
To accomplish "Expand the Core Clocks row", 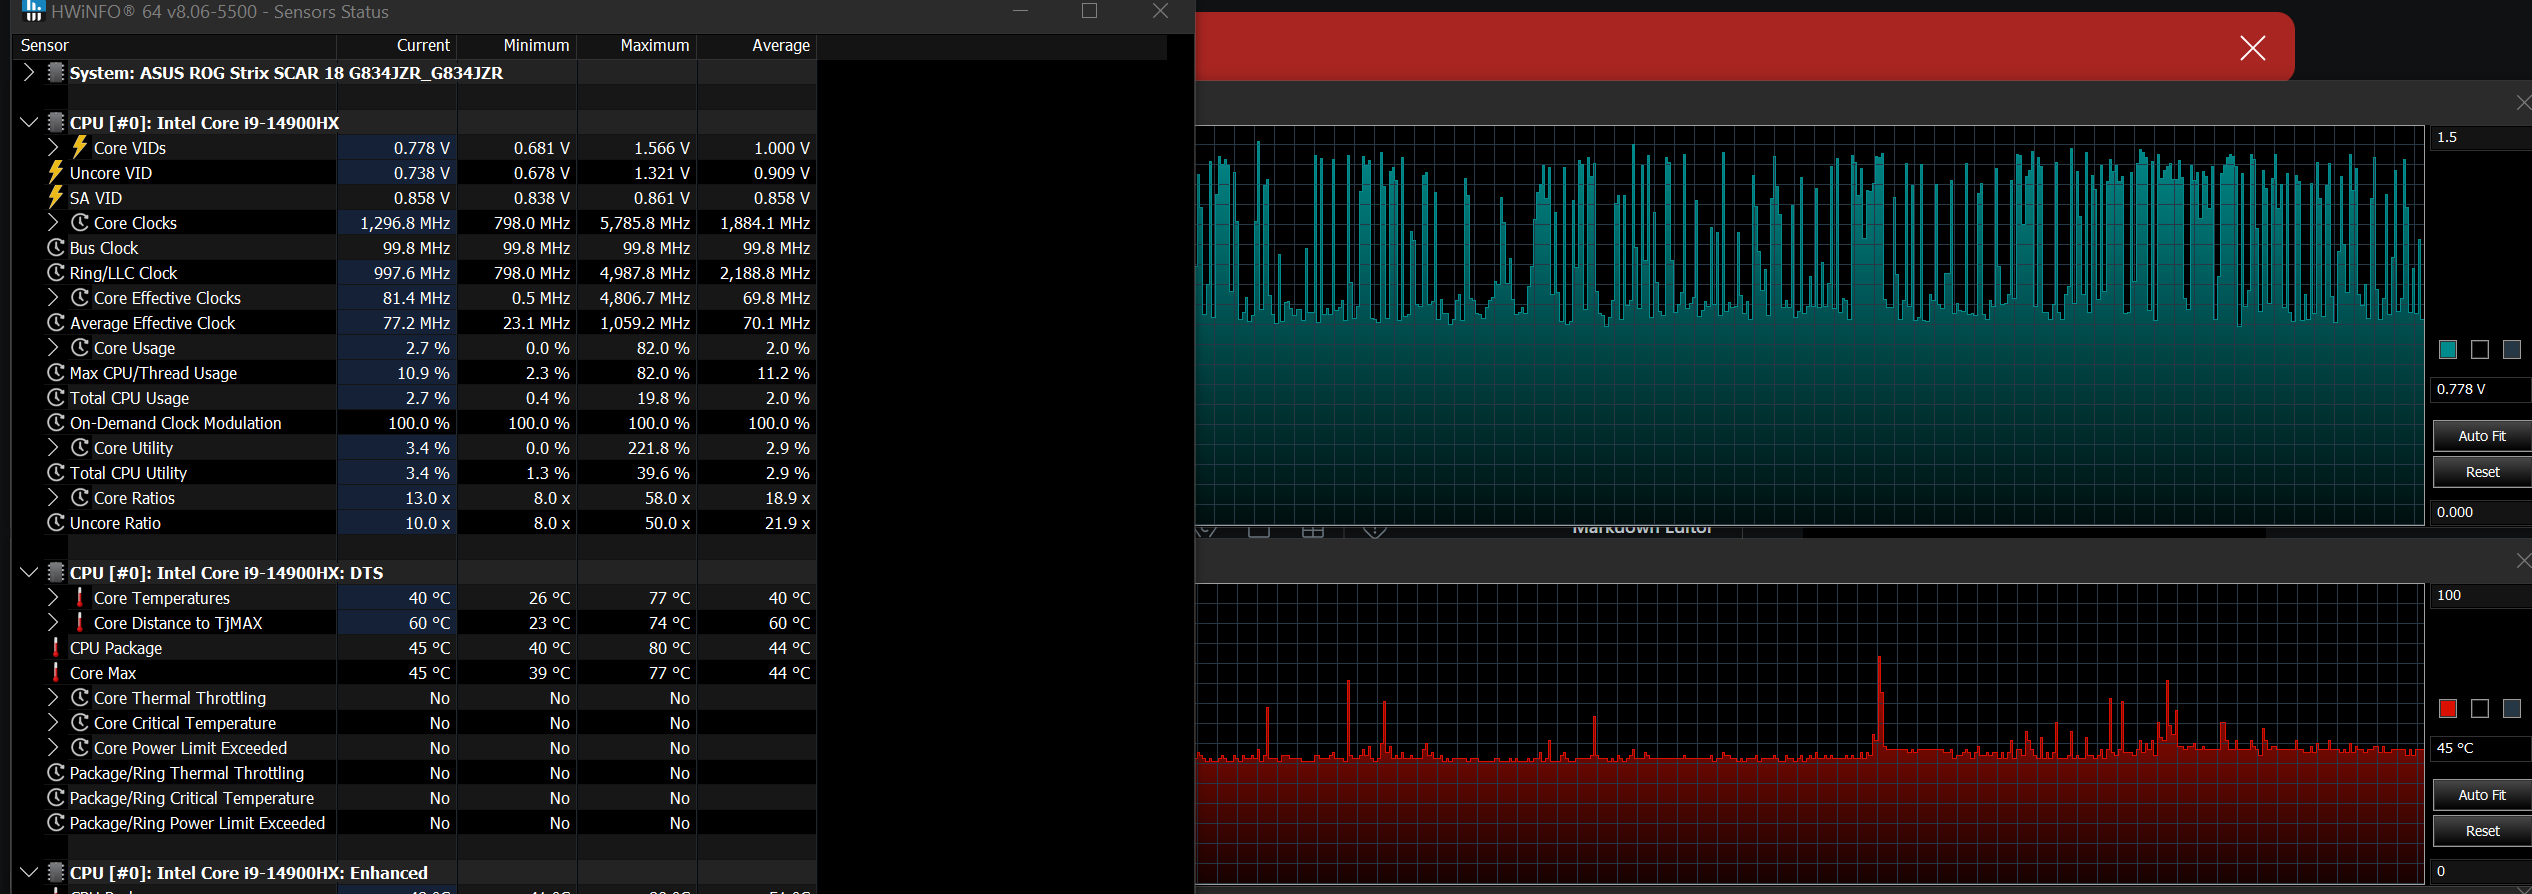I will coord(54,222).
